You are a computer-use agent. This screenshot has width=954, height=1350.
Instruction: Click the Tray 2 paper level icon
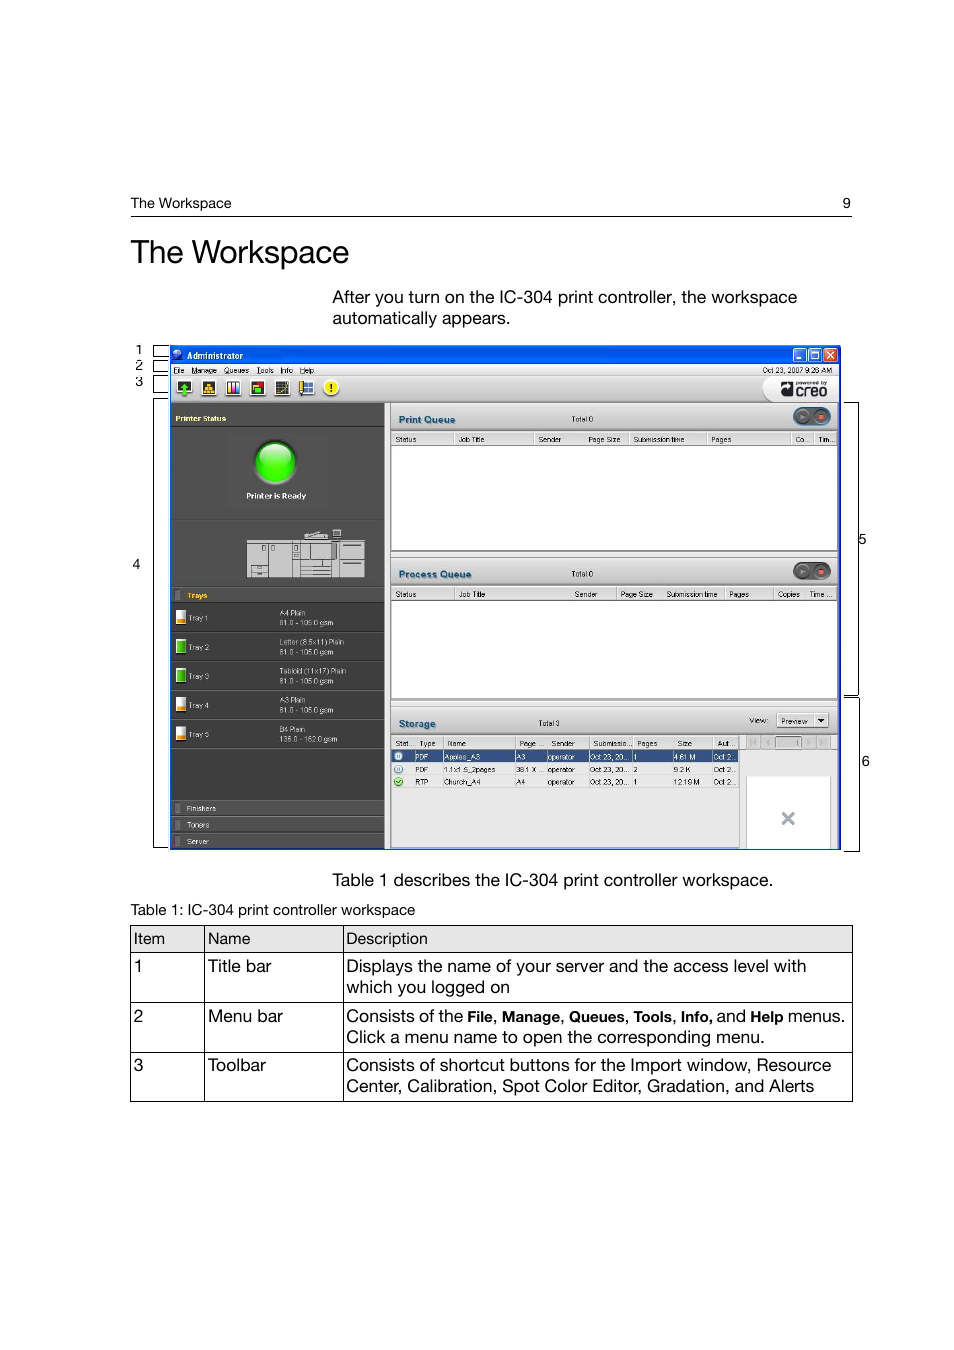click(181, 646)
